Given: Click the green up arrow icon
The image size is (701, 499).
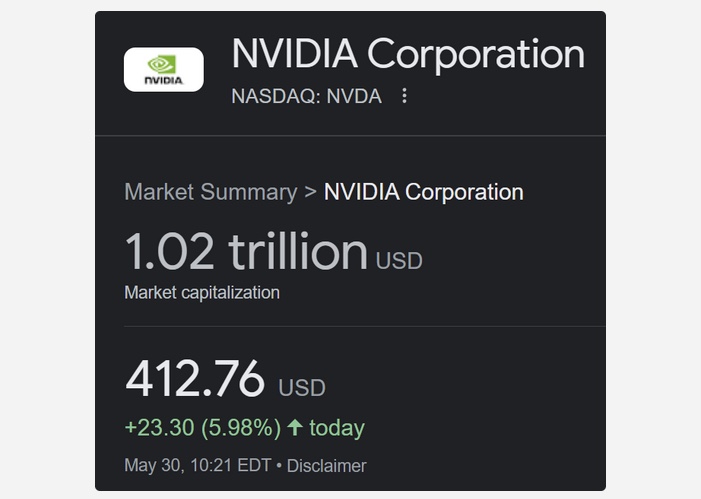Looking at the screenshot, I should pyautogui.click(x=295, y=427).
